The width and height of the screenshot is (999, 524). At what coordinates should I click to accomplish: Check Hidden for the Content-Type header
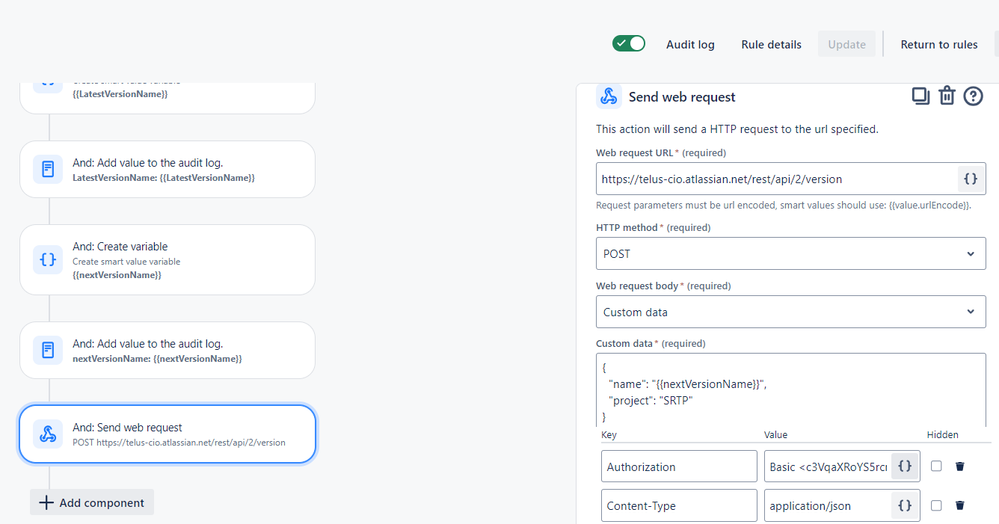point(936,506)
